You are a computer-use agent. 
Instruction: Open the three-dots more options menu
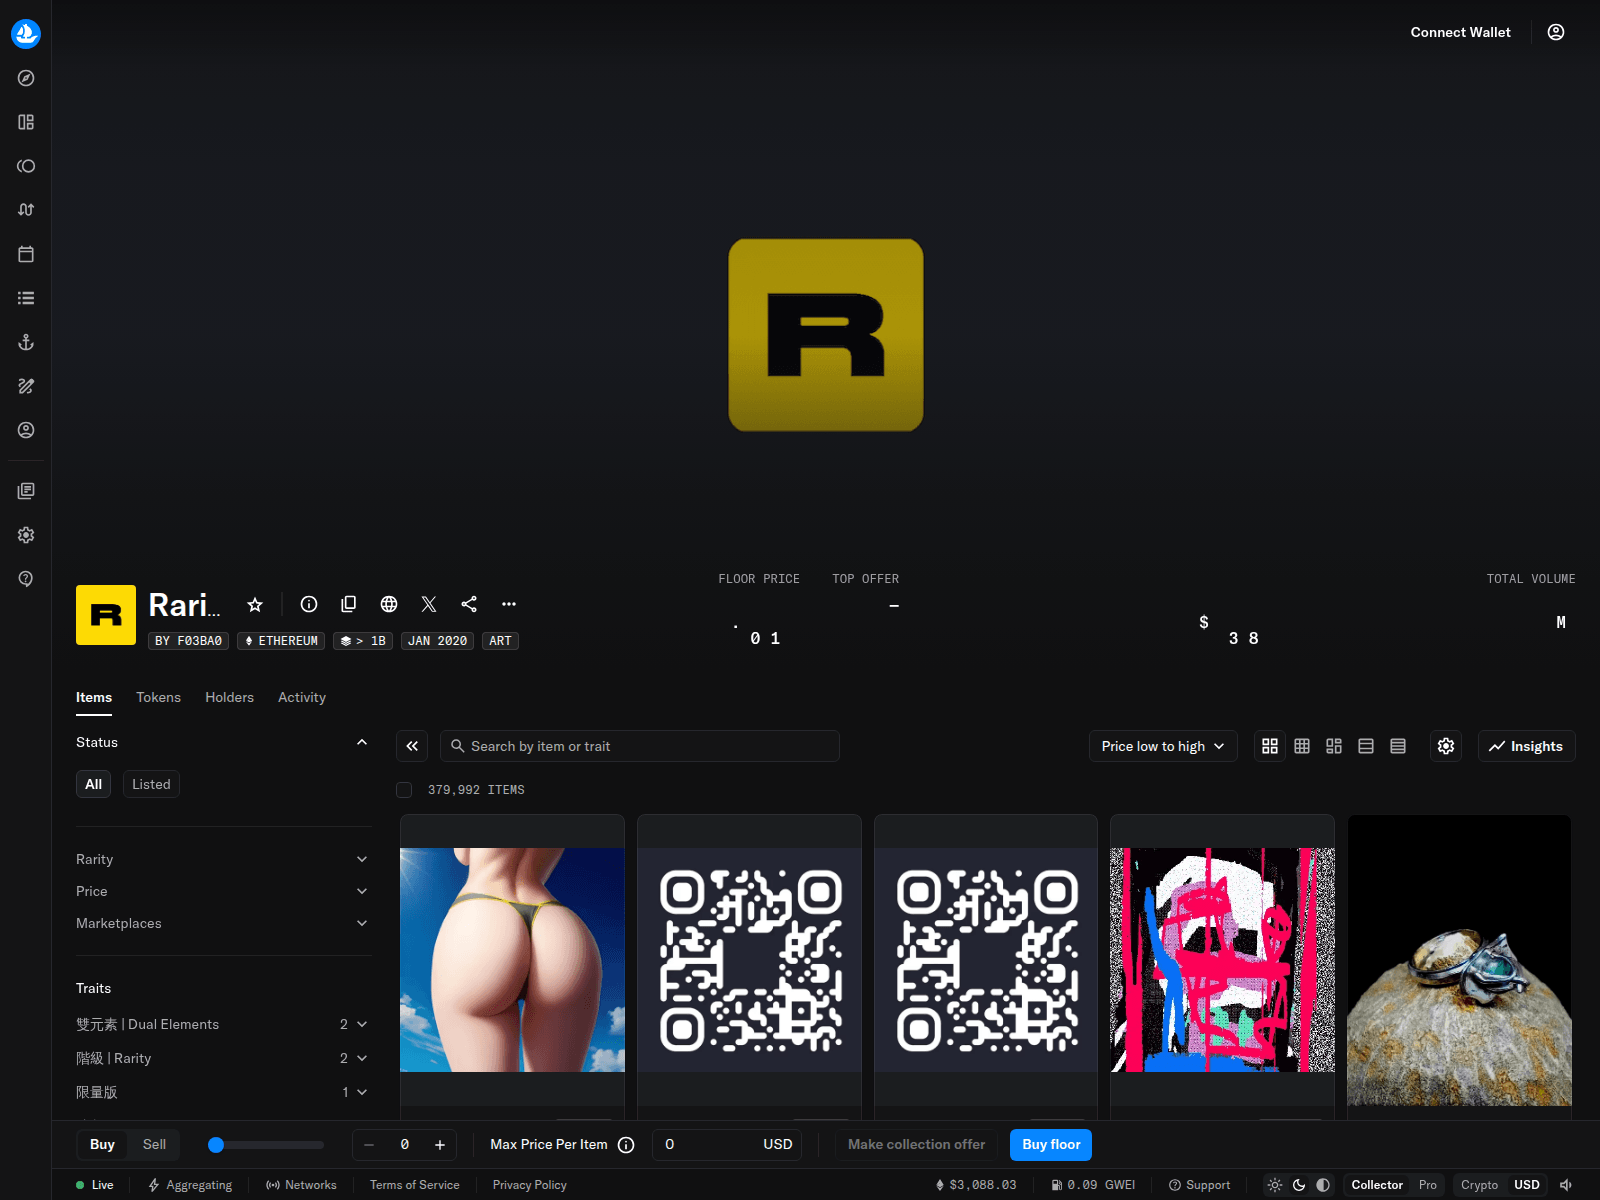coord(509,604)
